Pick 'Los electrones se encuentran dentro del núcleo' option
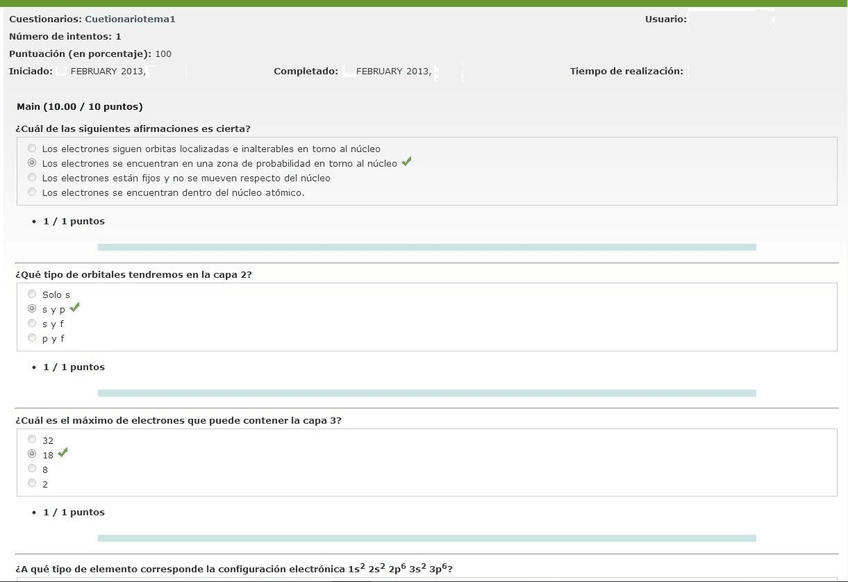 32,192
